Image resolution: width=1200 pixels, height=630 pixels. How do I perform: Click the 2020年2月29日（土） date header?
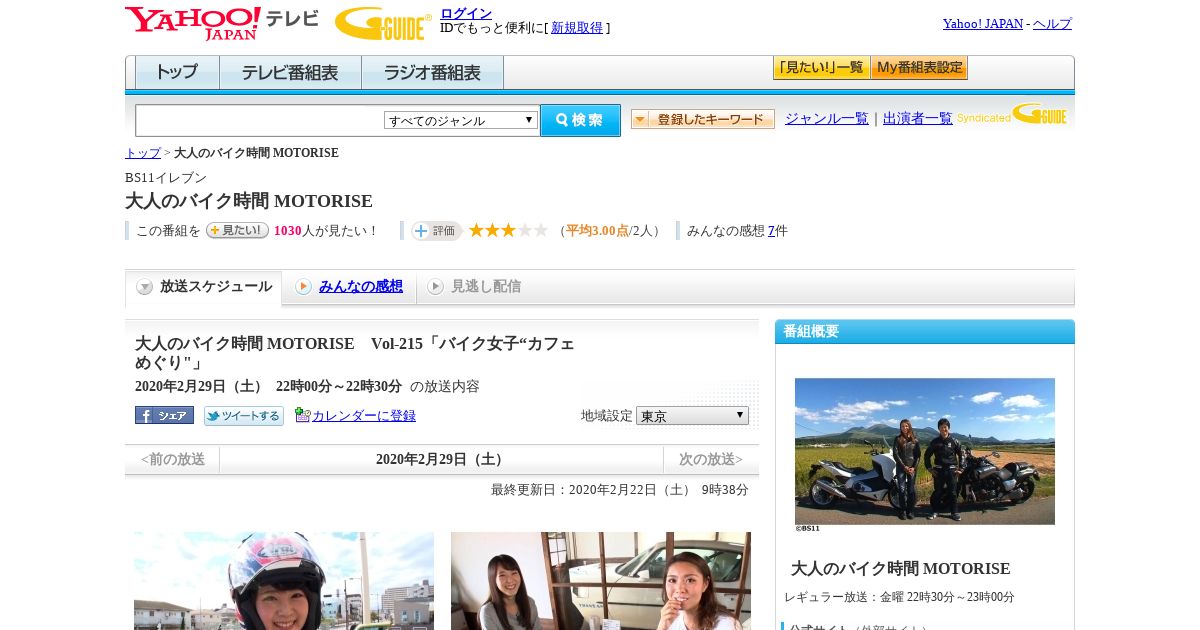click(442, 460)
